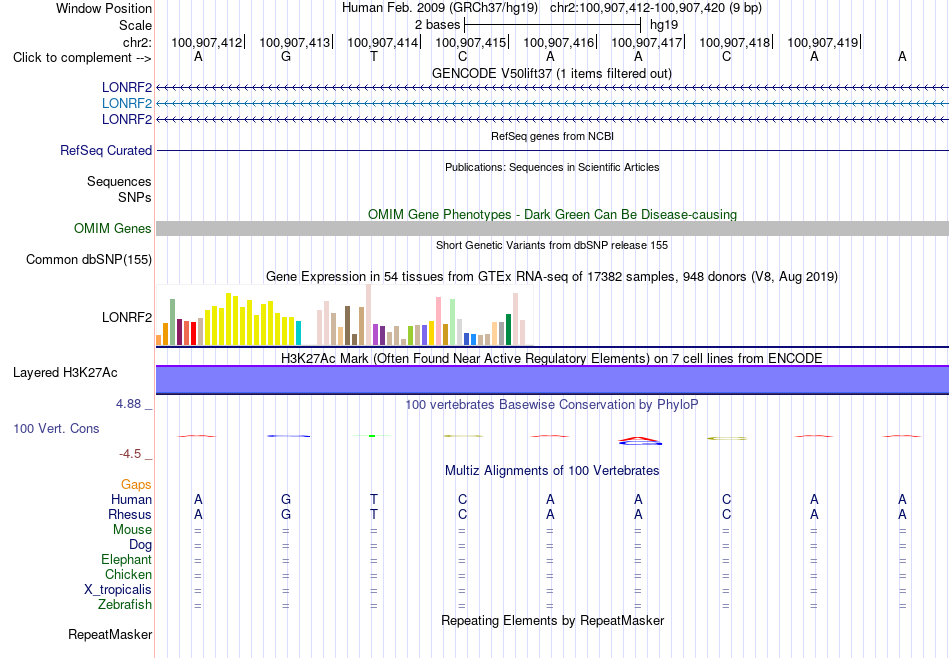This screenshot has width=950, height=658.
Task: Click position label 100,907,412
Action: (206, 42)
